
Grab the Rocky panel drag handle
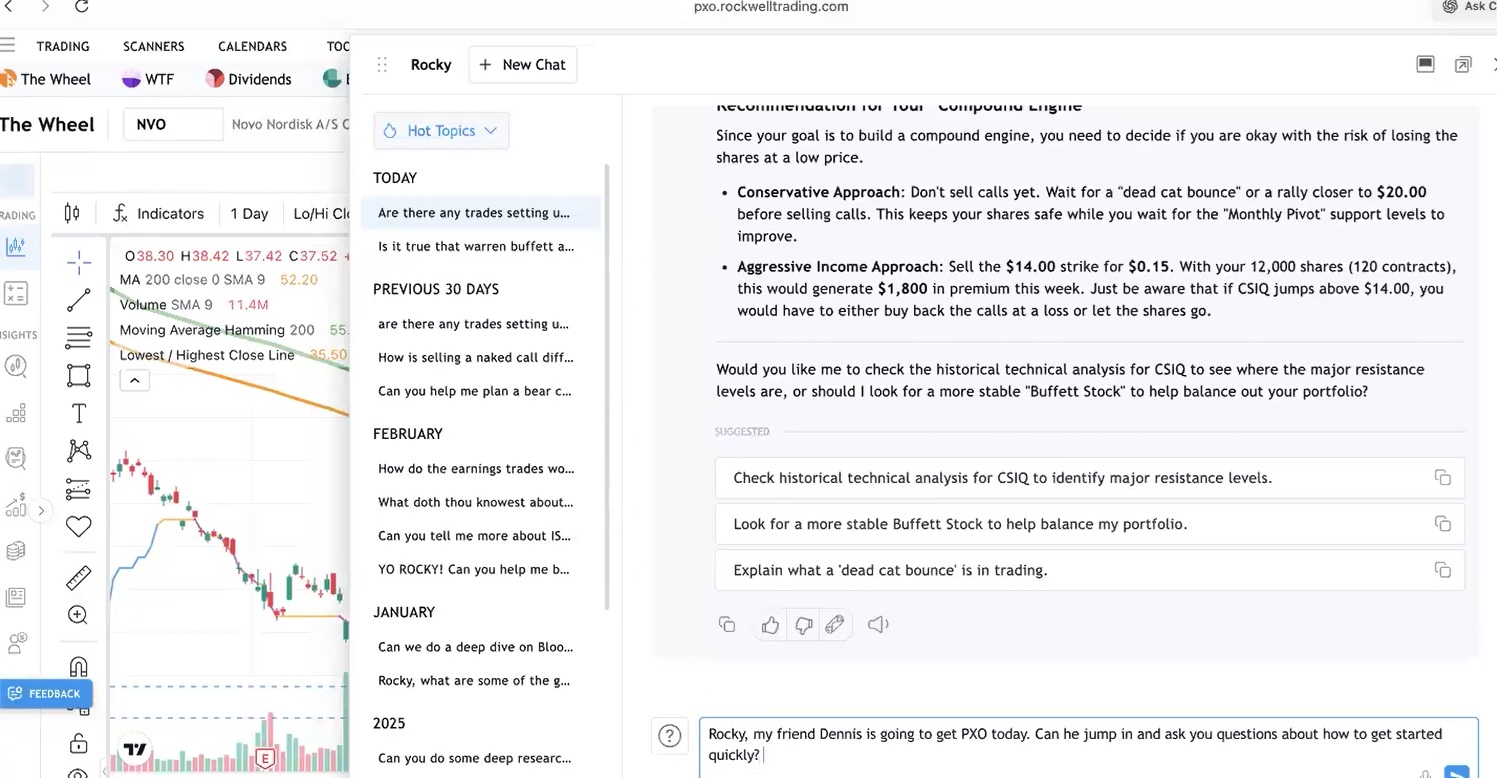pos(382,65)
